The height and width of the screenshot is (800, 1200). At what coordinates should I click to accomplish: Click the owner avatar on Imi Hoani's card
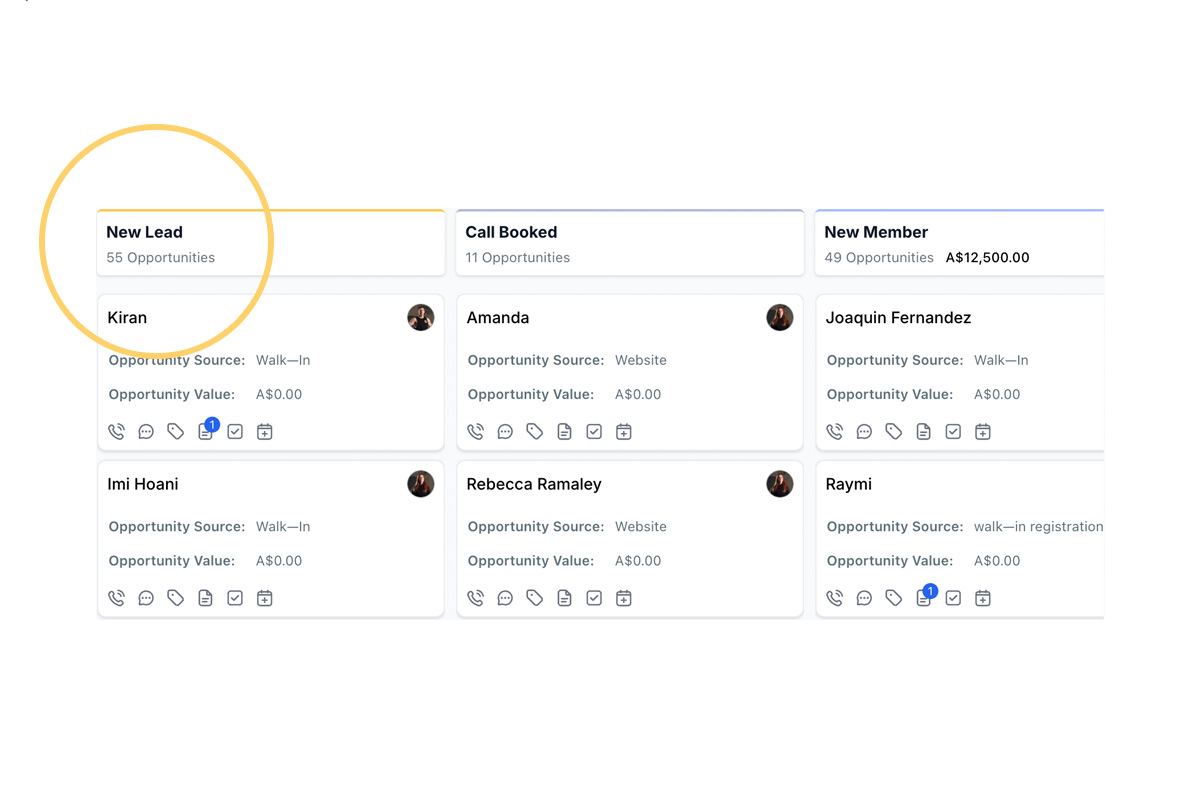point(421,484)
